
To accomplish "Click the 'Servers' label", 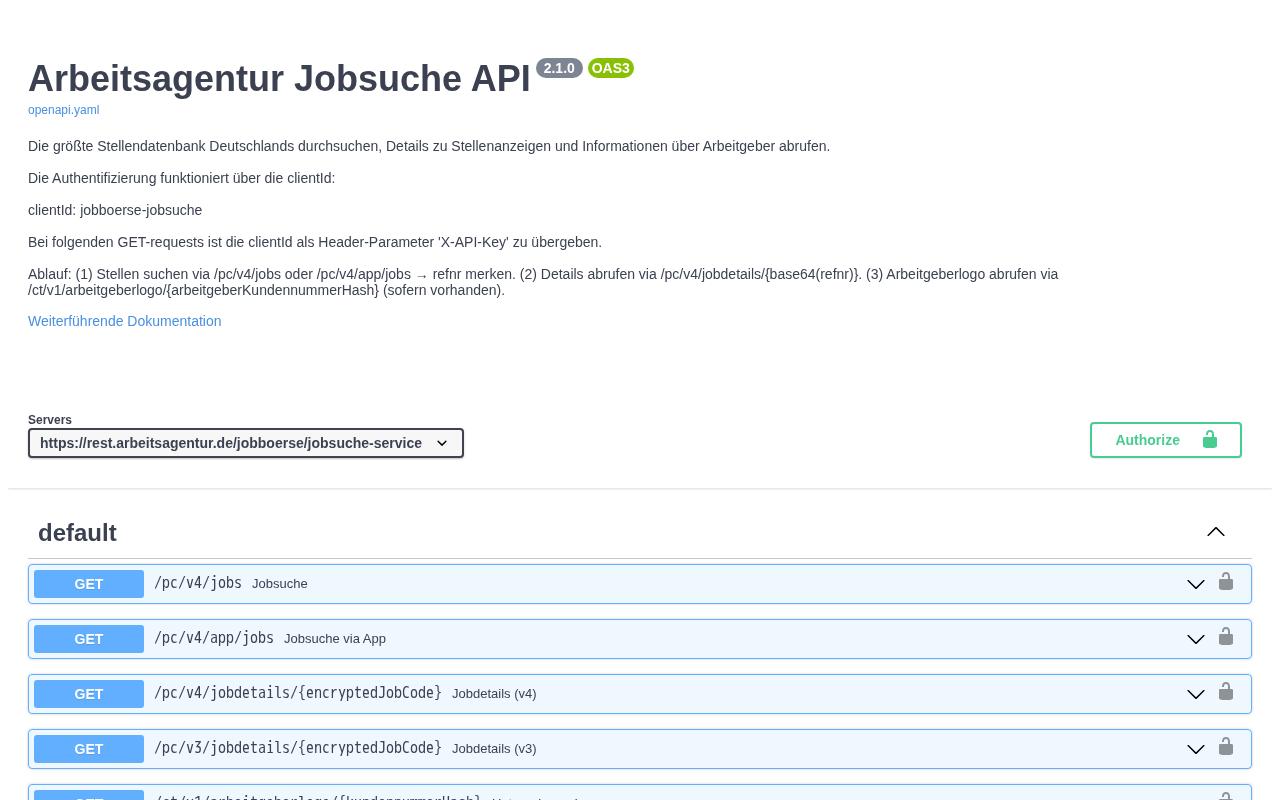I will click(x=50, y=420).
